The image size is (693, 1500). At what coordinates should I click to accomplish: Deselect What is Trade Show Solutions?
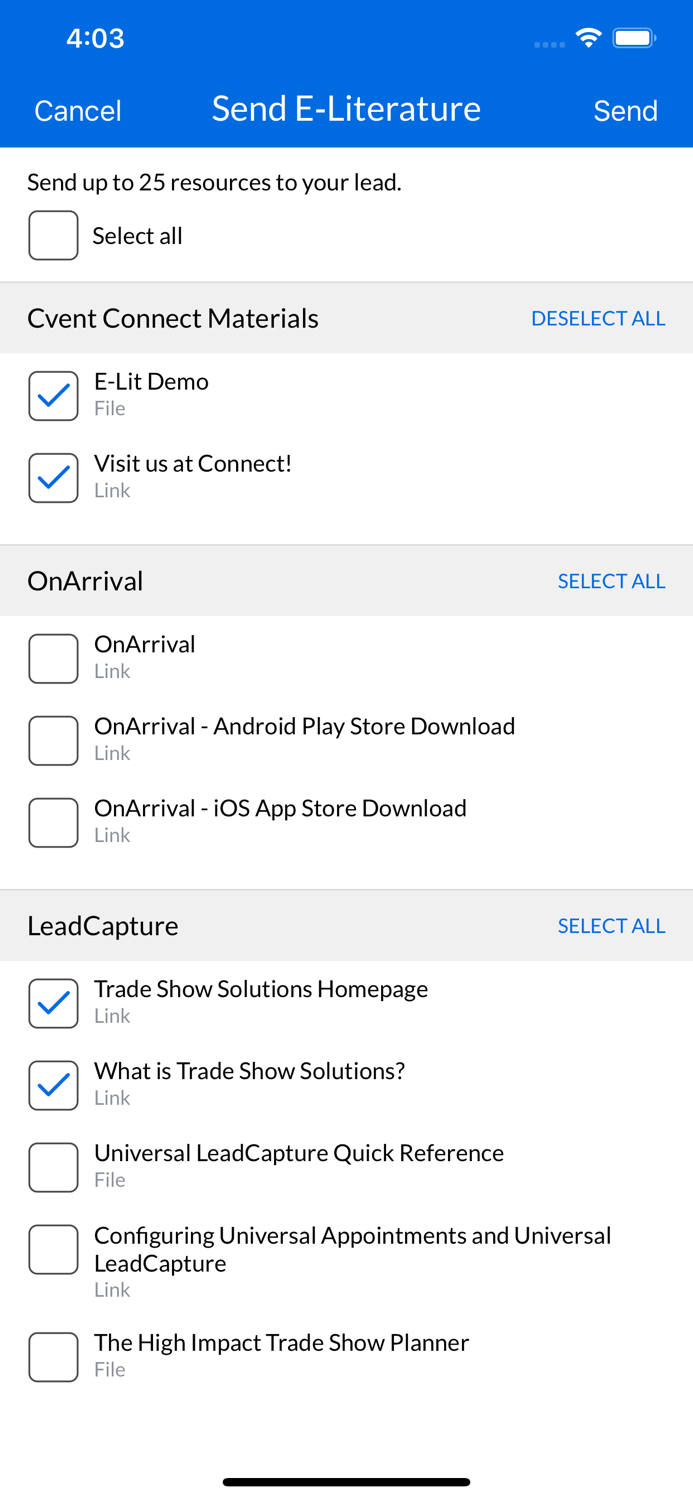[53, 1085]
